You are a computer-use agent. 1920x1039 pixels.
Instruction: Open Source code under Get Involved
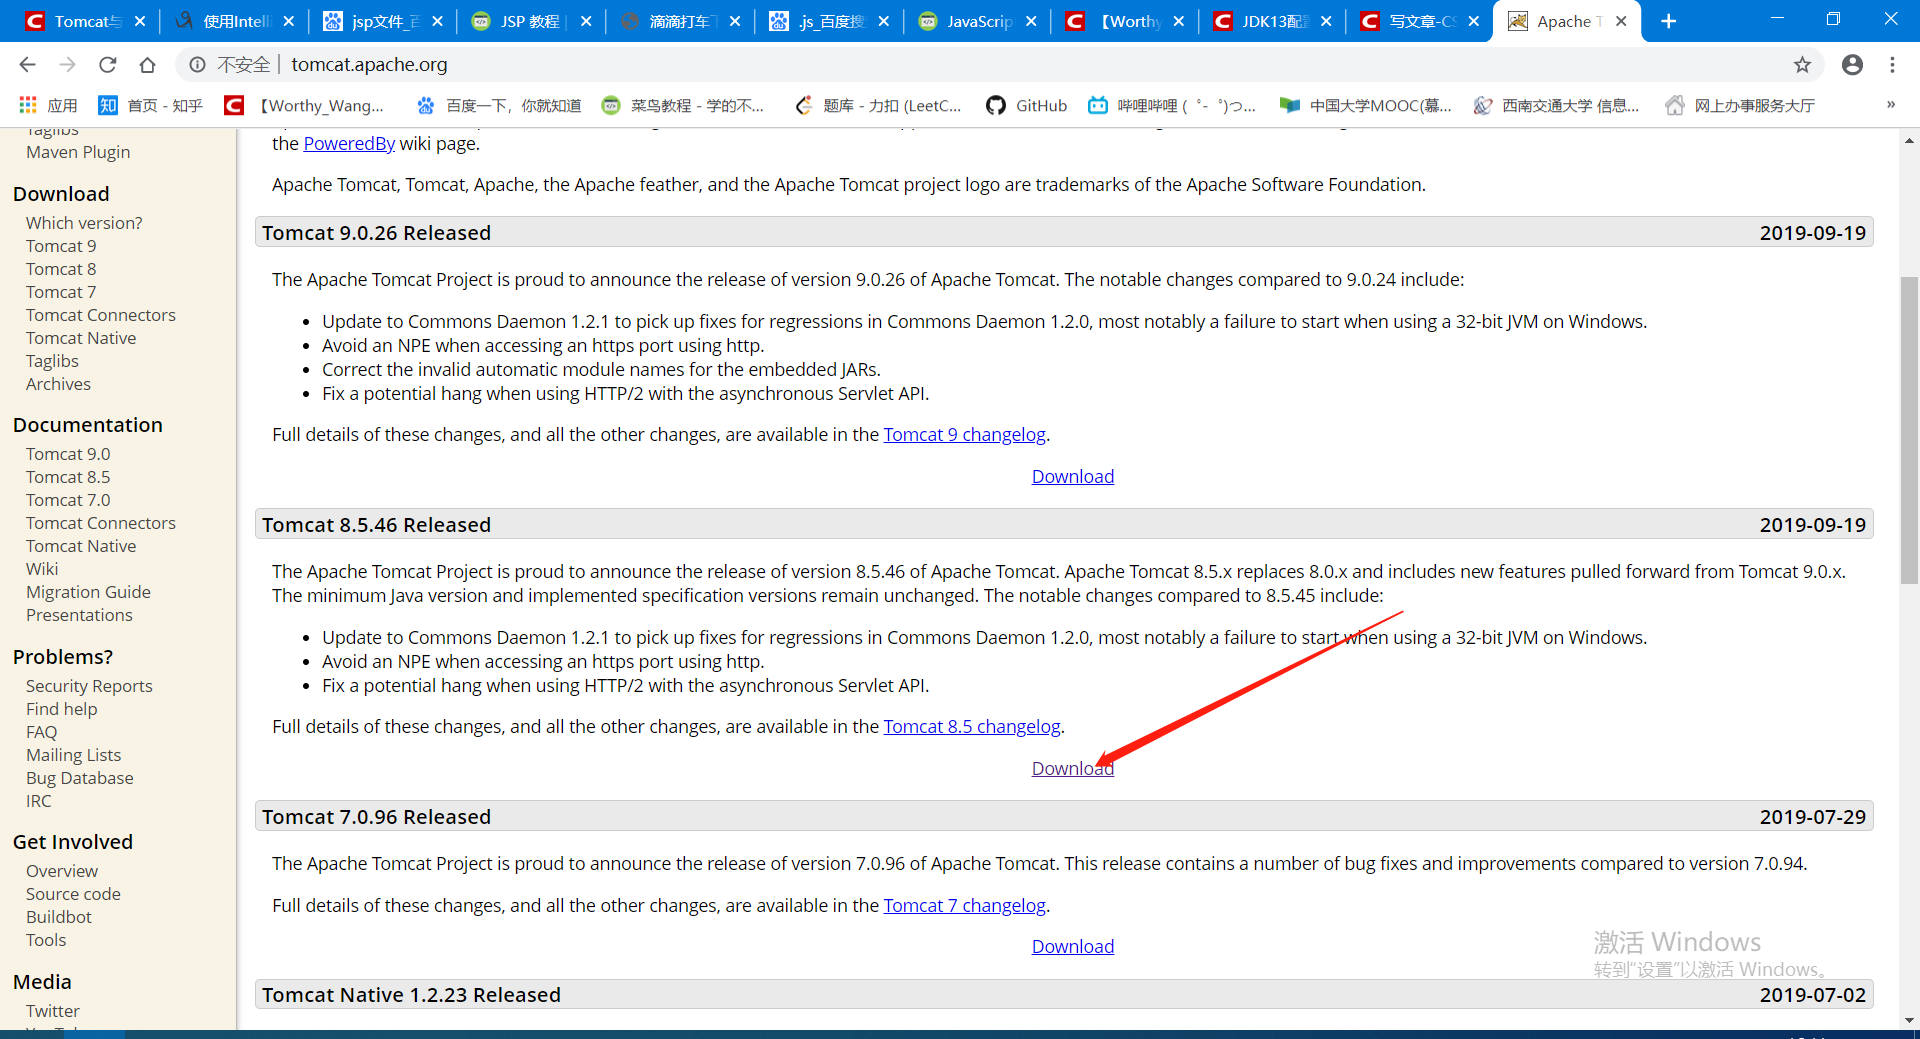pyautogui.click(x=73, y=894)
